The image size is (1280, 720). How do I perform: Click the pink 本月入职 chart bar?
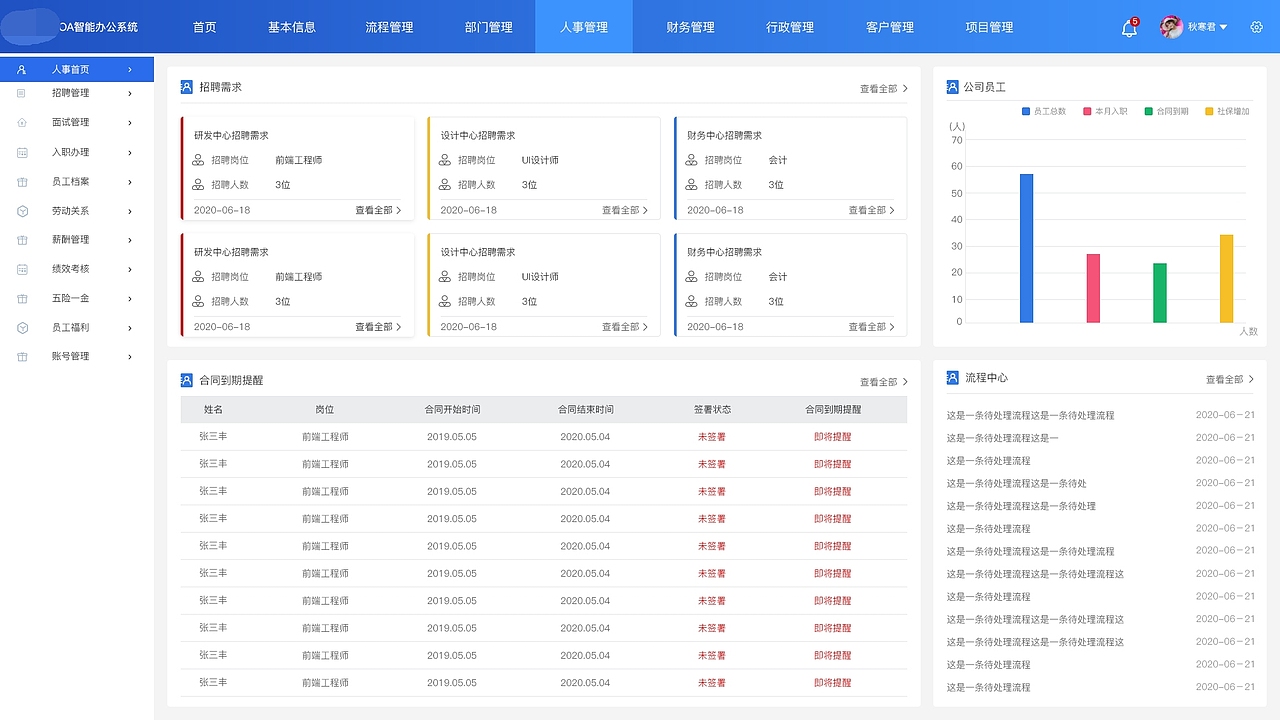pos(1093,288)
